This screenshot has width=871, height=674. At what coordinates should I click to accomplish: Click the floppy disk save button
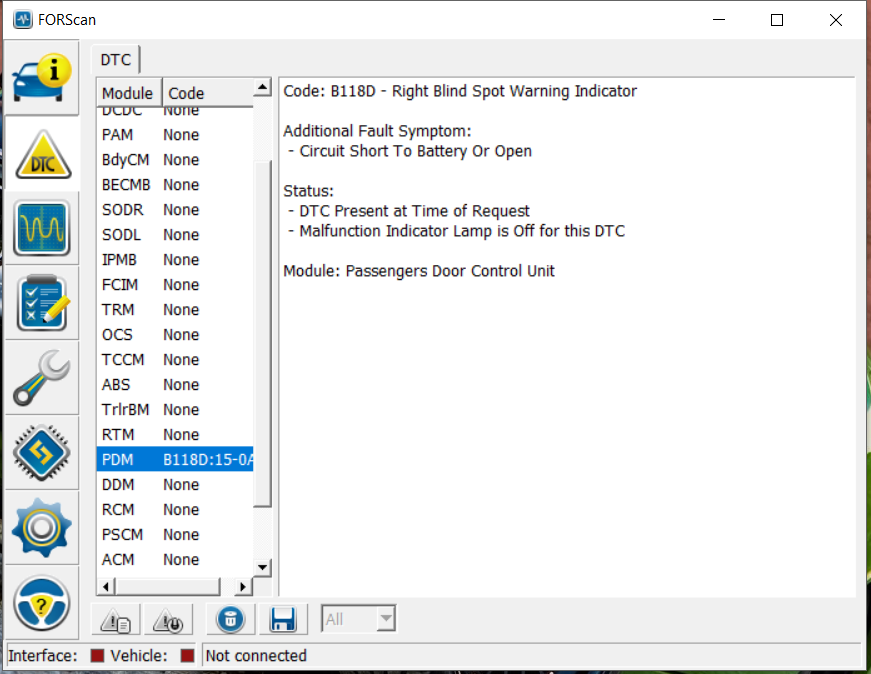pyautogui.click(x=283, y=619)
